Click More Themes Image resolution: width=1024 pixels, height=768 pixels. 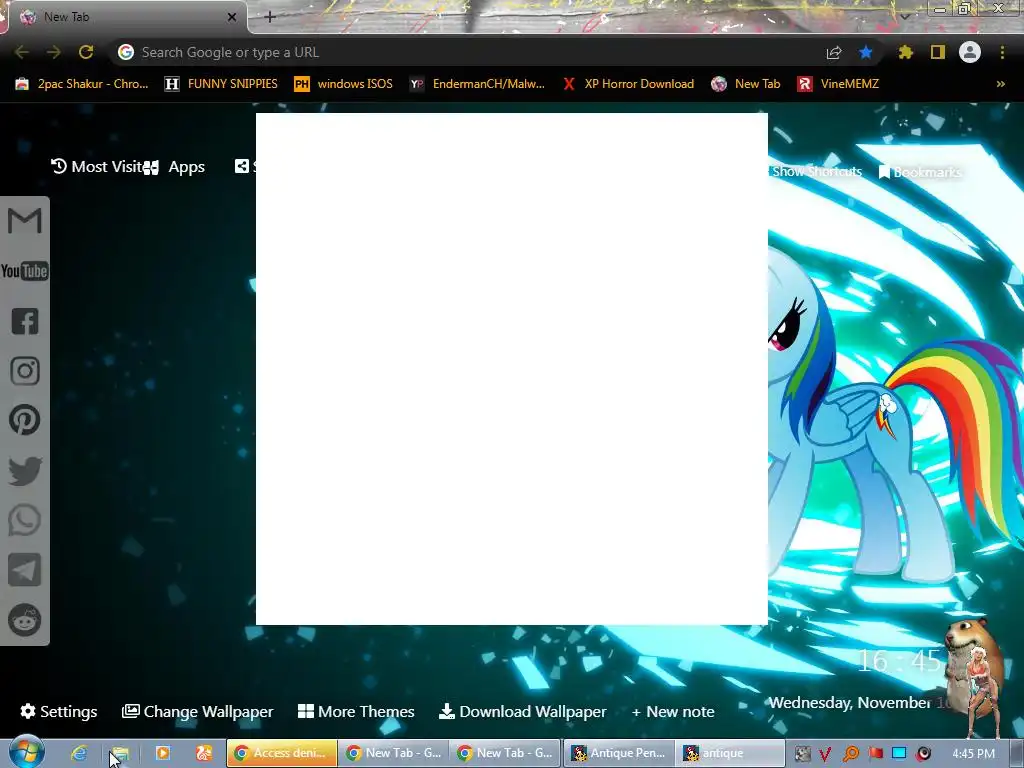(x=356, y=711)
